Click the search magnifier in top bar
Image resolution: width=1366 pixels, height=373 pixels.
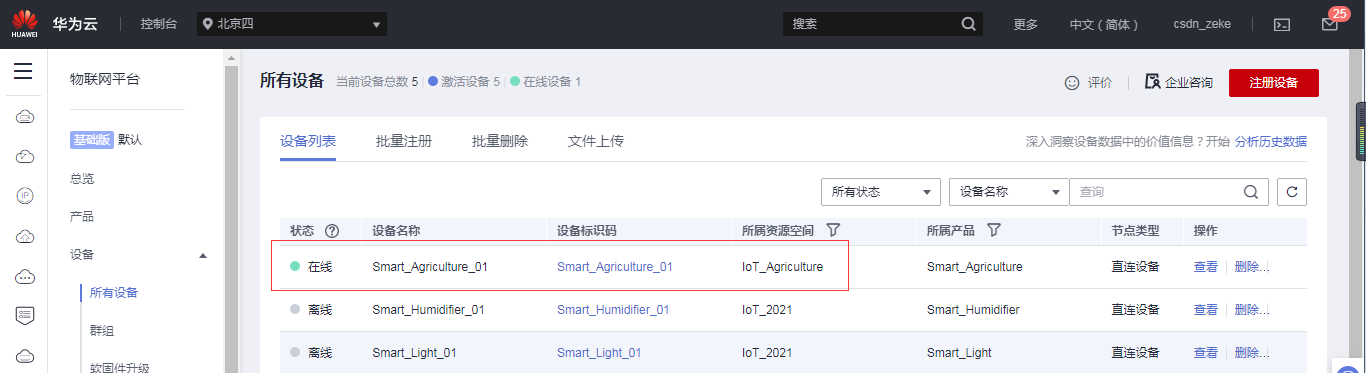click(968, 24)
